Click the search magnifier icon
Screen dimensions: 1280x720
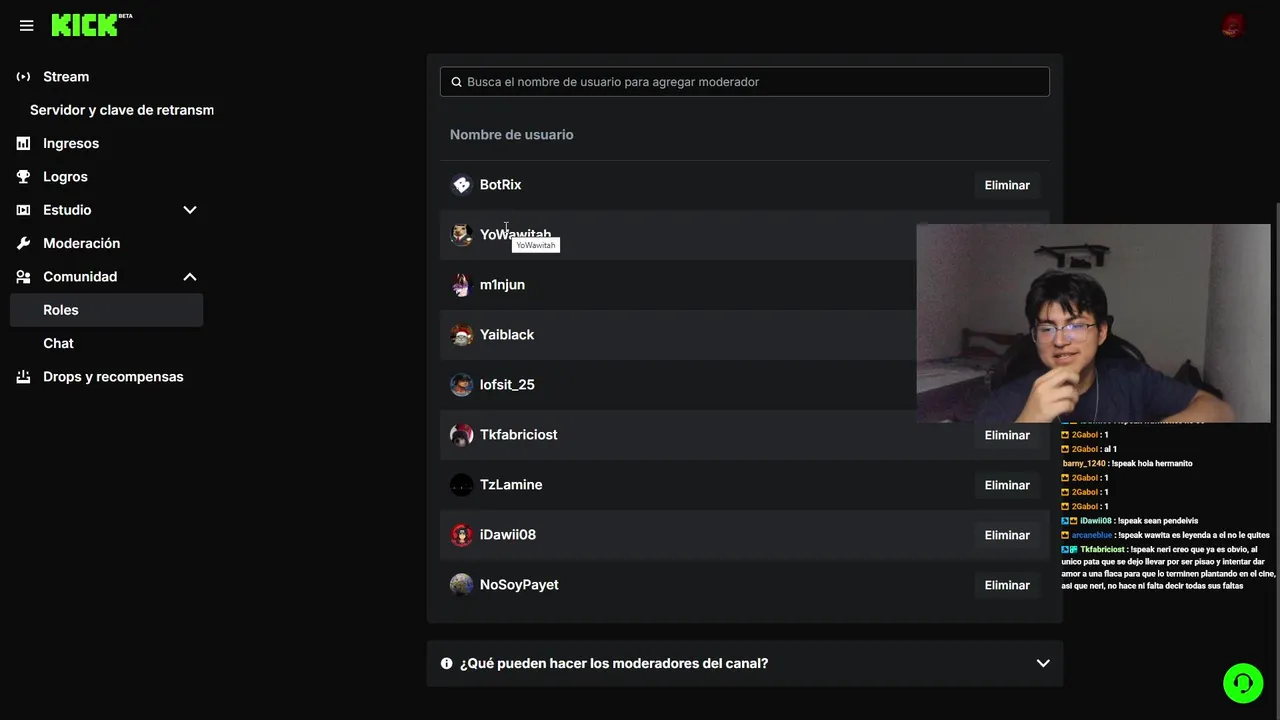coord(456,82)
